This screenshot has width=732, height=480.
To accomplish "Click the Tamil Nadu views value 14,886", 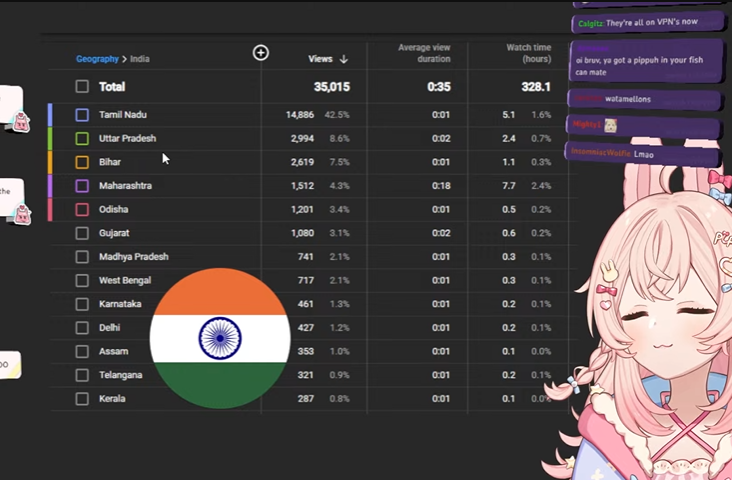I will tap(300, 115).
